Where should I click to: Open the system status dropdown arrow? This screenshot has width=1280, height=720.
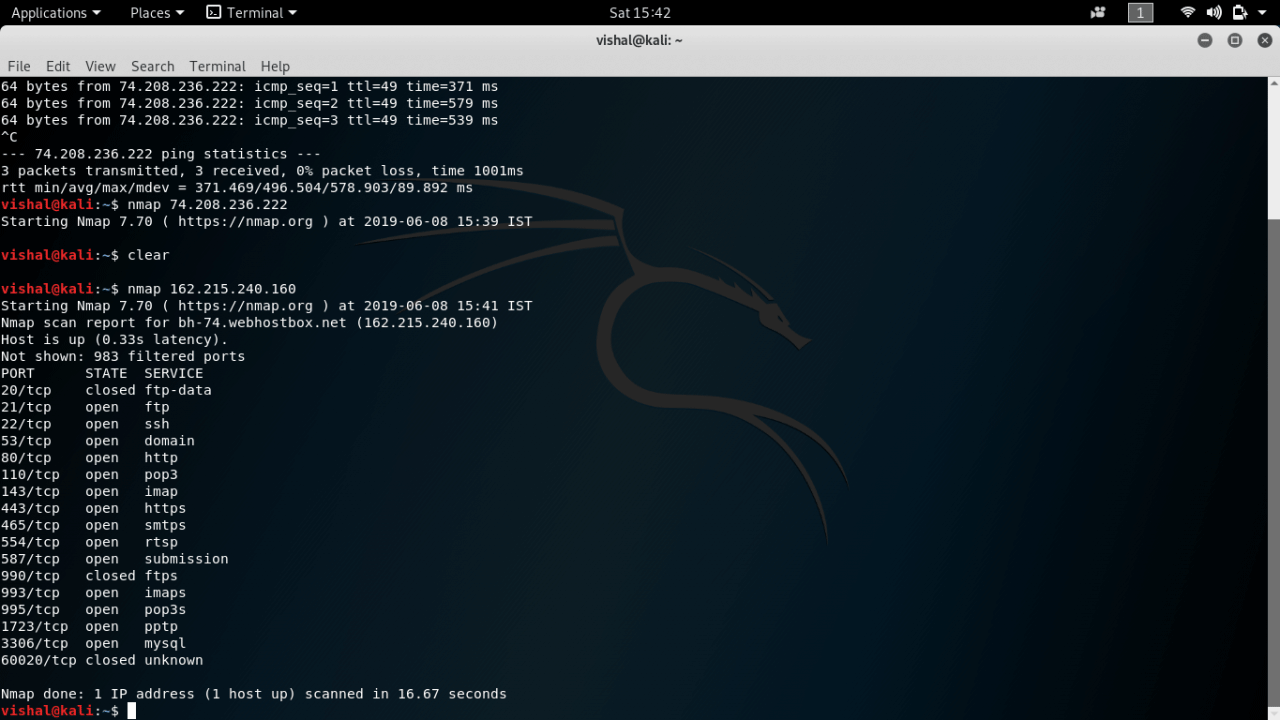[x=1263, y=12]
